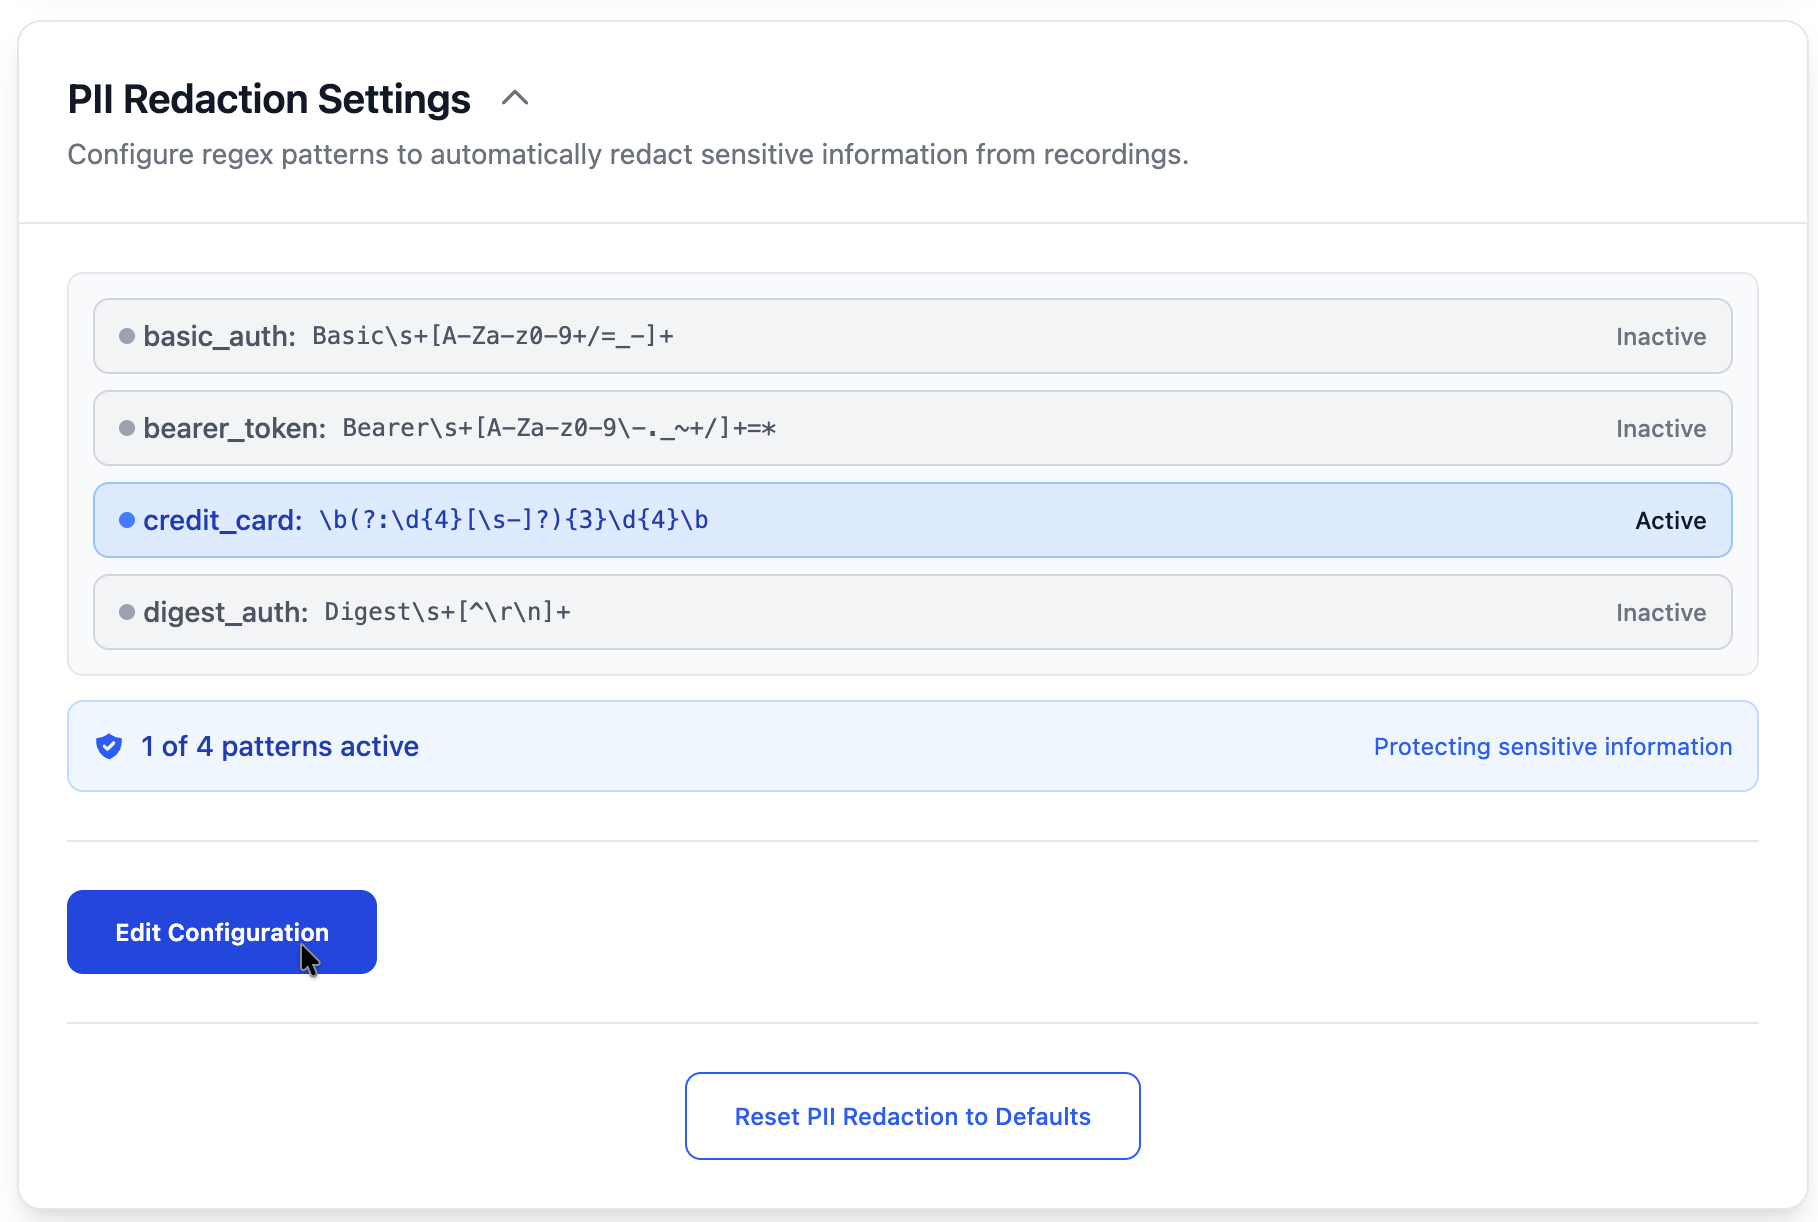Select the credit_card regex pattern text
The height and width of the screenshot is (1222, 1818).
(x=514, y=520)
